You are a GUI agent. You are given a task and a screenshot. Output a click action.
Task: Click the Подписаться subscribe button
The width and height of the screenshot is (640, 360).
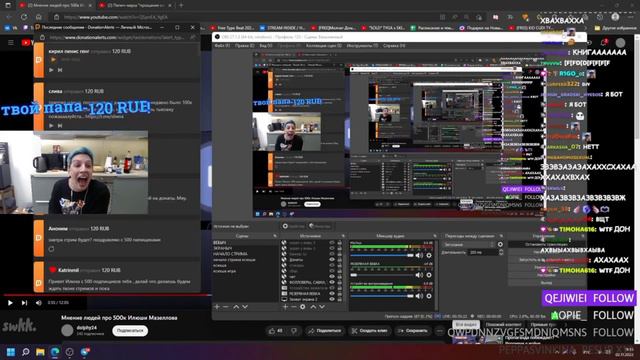click(x=130, y=331)
